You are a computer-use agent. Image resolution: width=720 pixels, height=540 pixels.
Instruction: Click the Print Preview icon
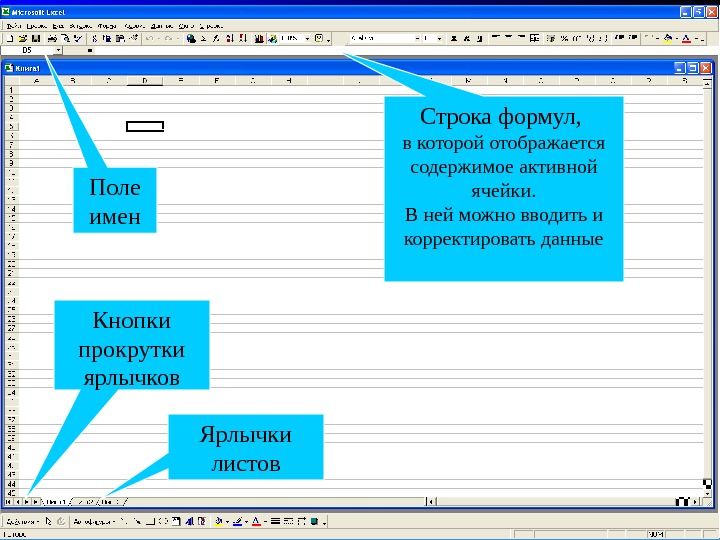[65, 39]
